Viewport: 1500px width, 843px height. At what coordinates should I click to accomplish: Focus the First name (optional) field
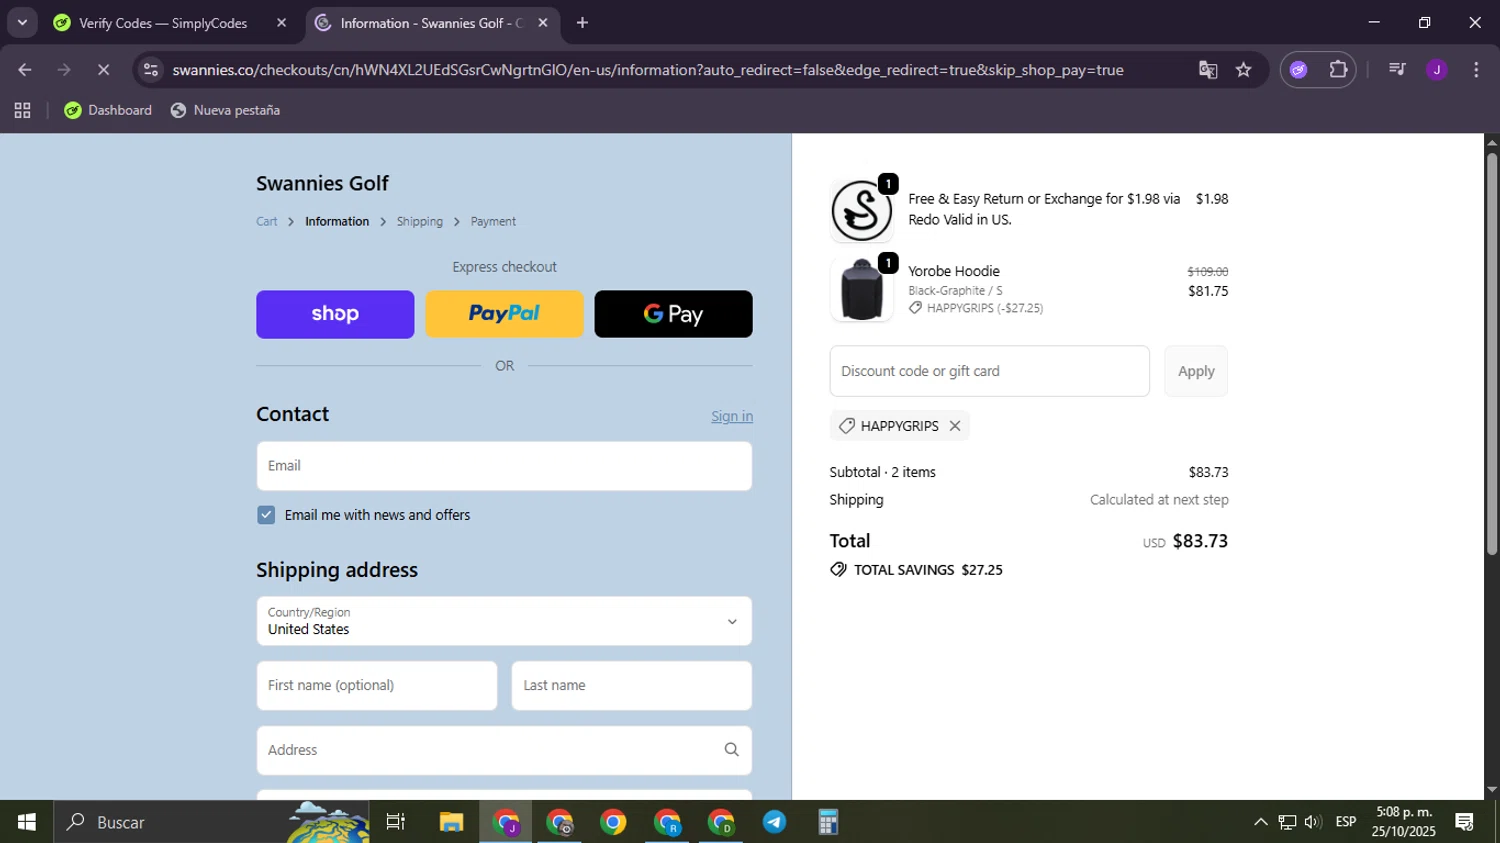[x=377, y=686]
